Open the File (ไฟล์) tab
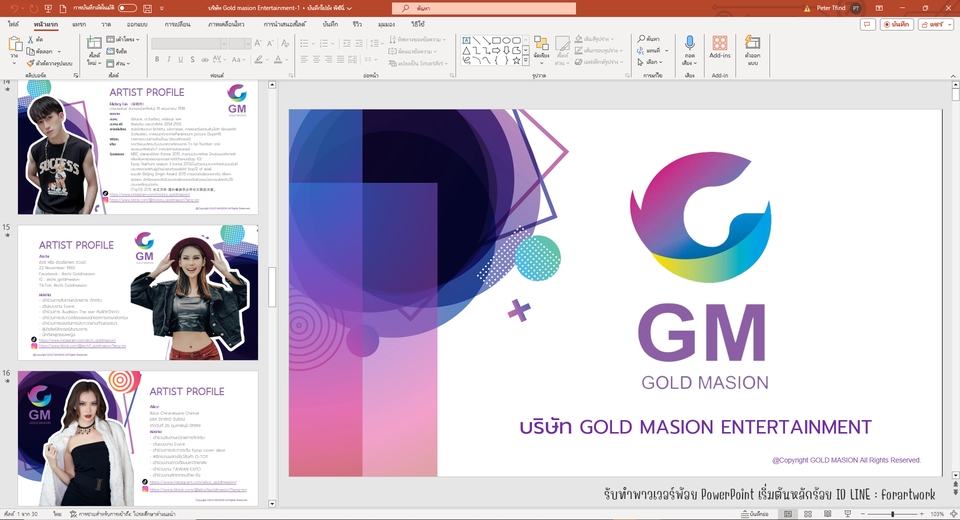The width and height of the screenshot is (960, 520). click(x=13, y=24)
